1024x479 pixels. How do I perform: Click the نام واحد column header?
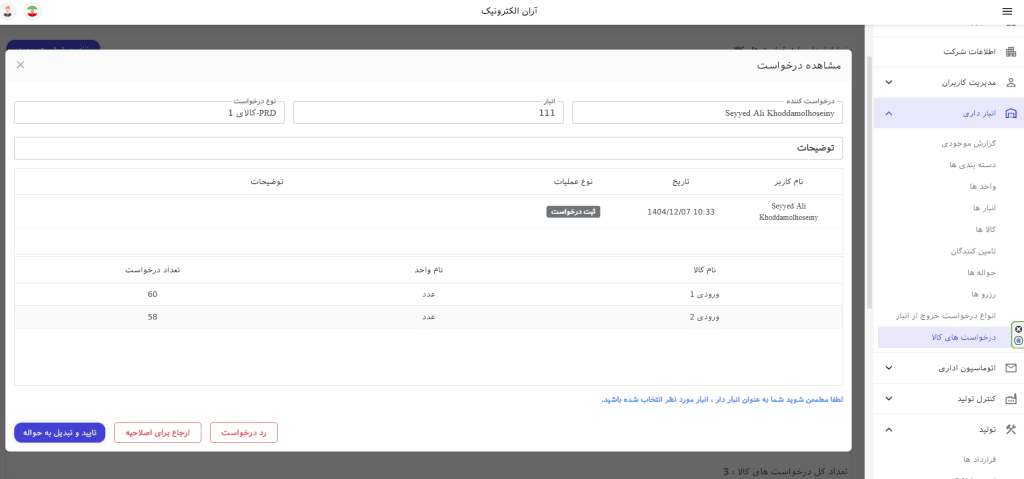[428, 269]
